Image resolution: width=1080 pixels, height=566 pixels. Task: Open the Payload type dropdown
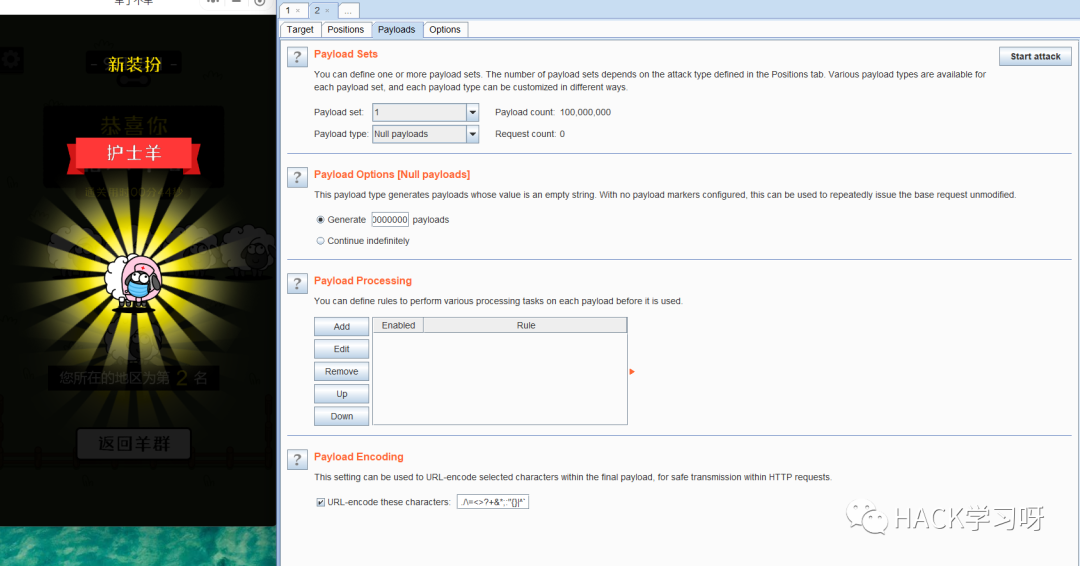pos(472,134)
